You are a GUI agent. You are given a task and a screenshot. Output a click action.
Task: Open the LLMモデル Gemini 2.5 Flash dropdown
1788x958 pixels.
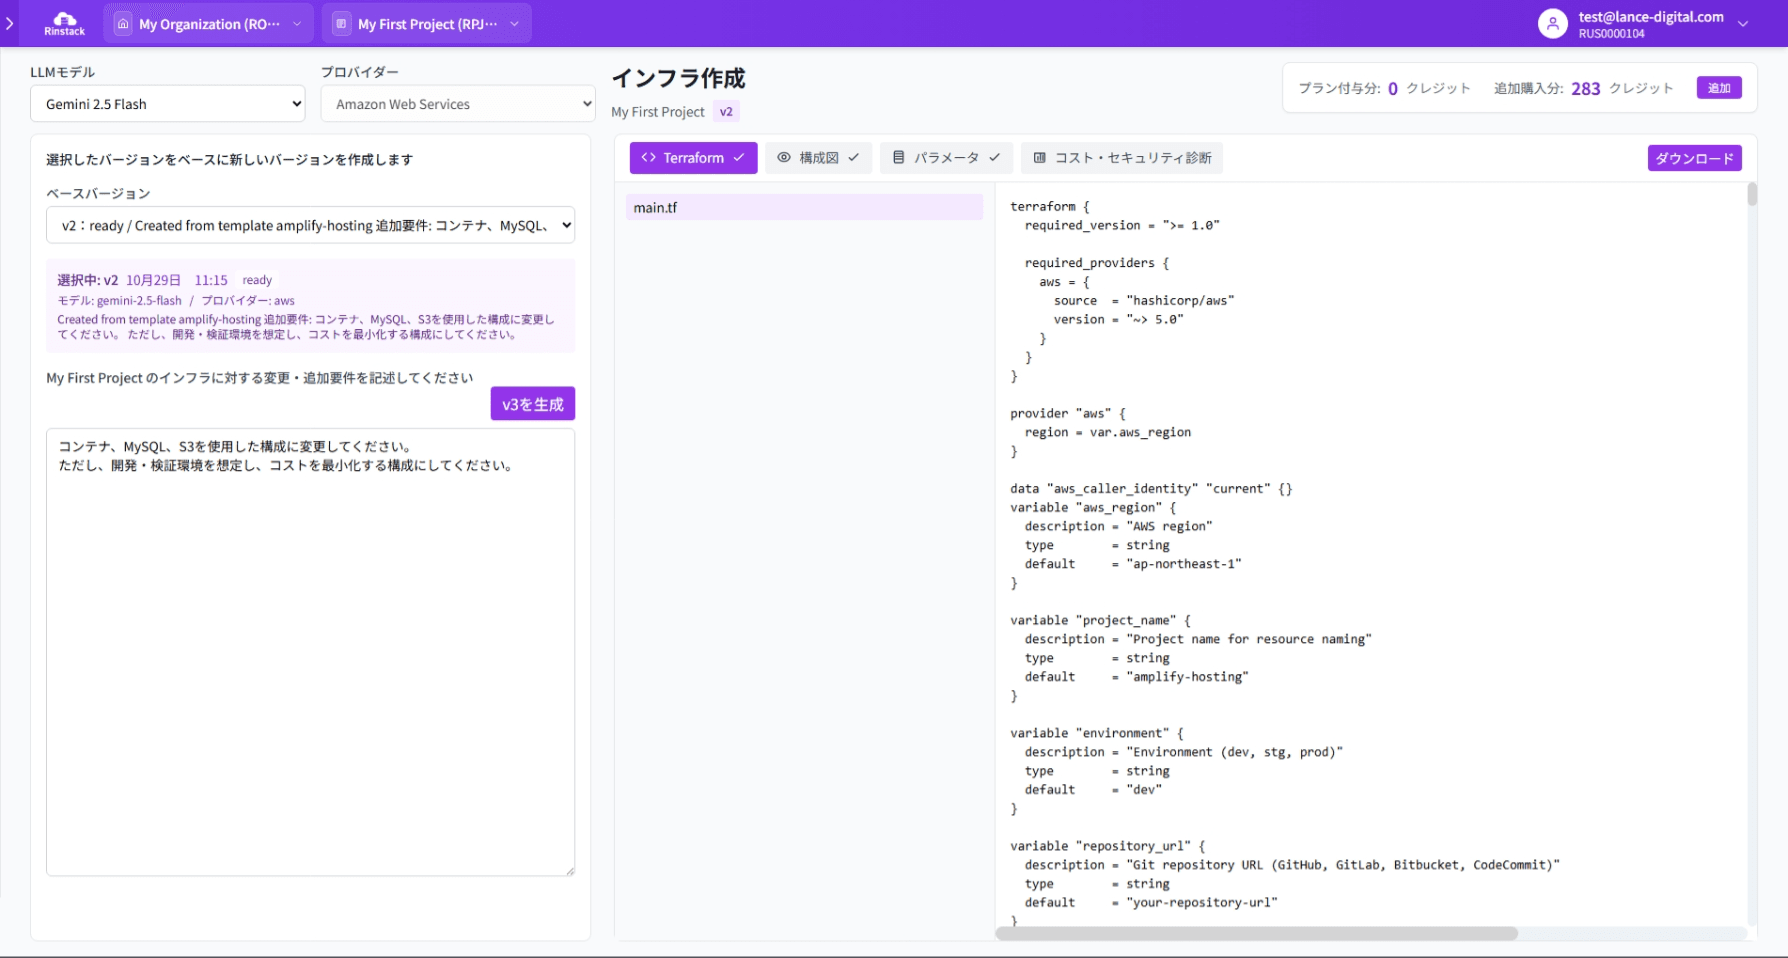click(167, 104)
